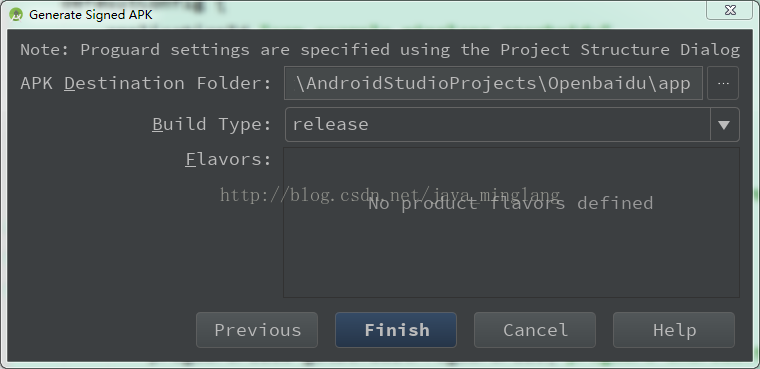Focus the APK Destination Folder path field
This screenshot has width=760, height=369.
[x=493, y=83]
